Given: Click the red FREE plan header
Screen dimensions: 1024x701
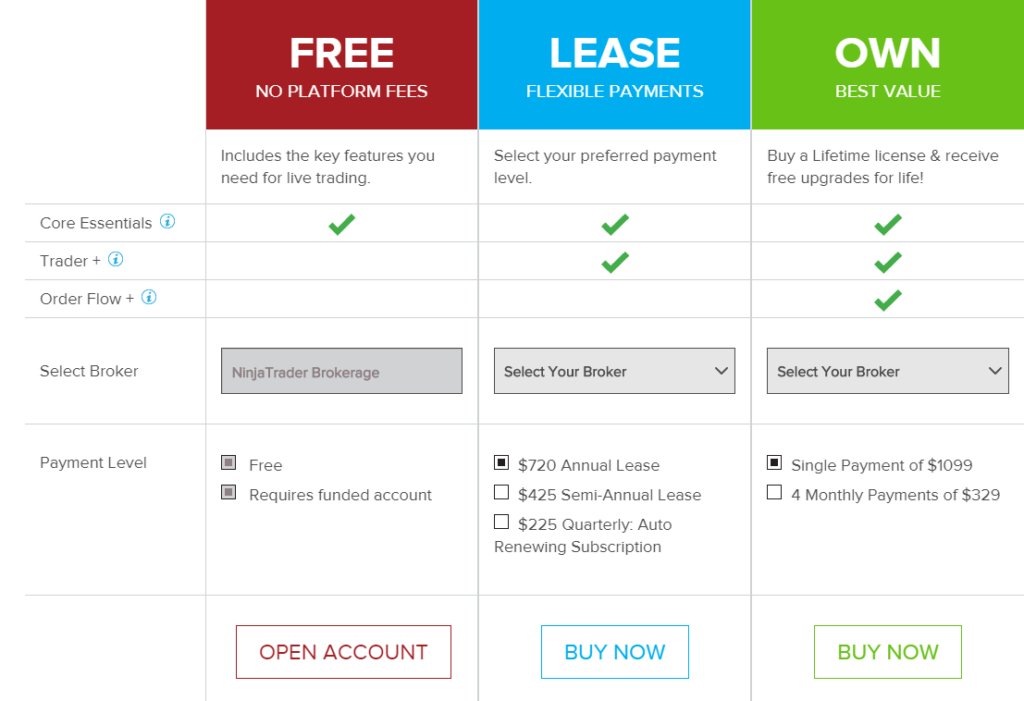Looking at the screenshot, I should click(341, 65).
